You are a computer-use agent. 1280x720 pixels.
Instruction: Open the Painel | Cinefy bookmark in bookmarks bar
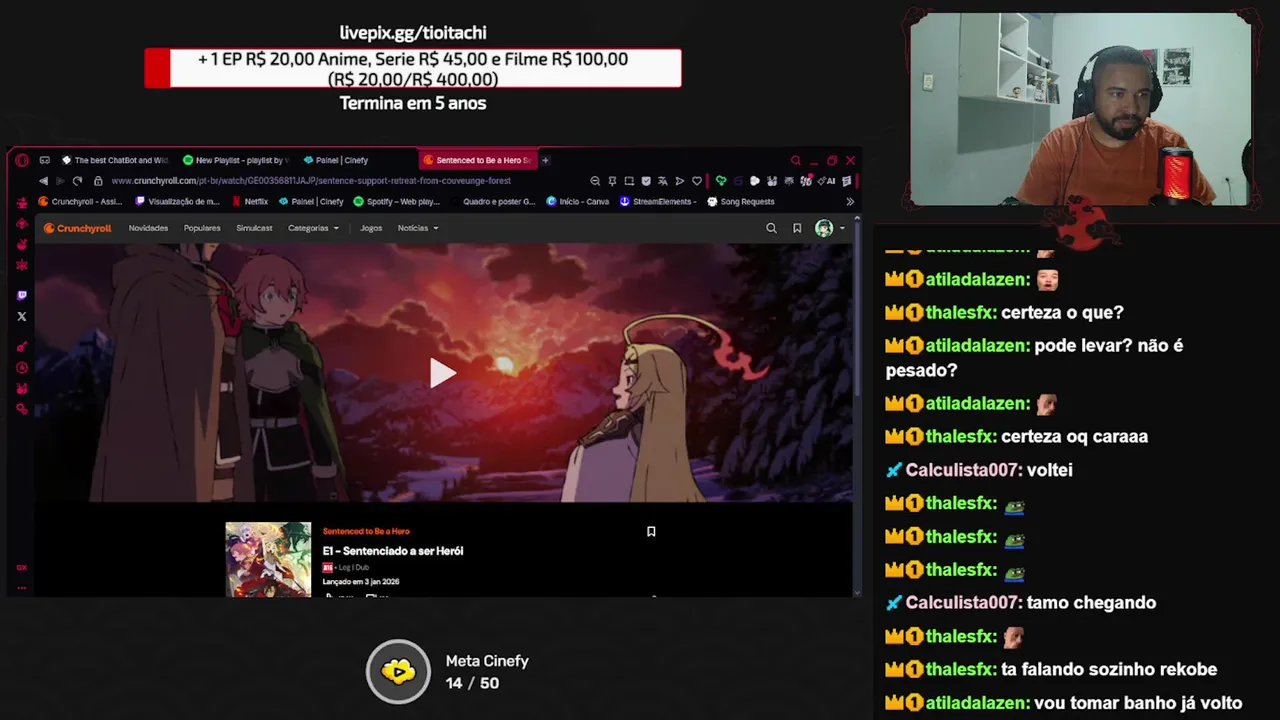tap(311, 202)
